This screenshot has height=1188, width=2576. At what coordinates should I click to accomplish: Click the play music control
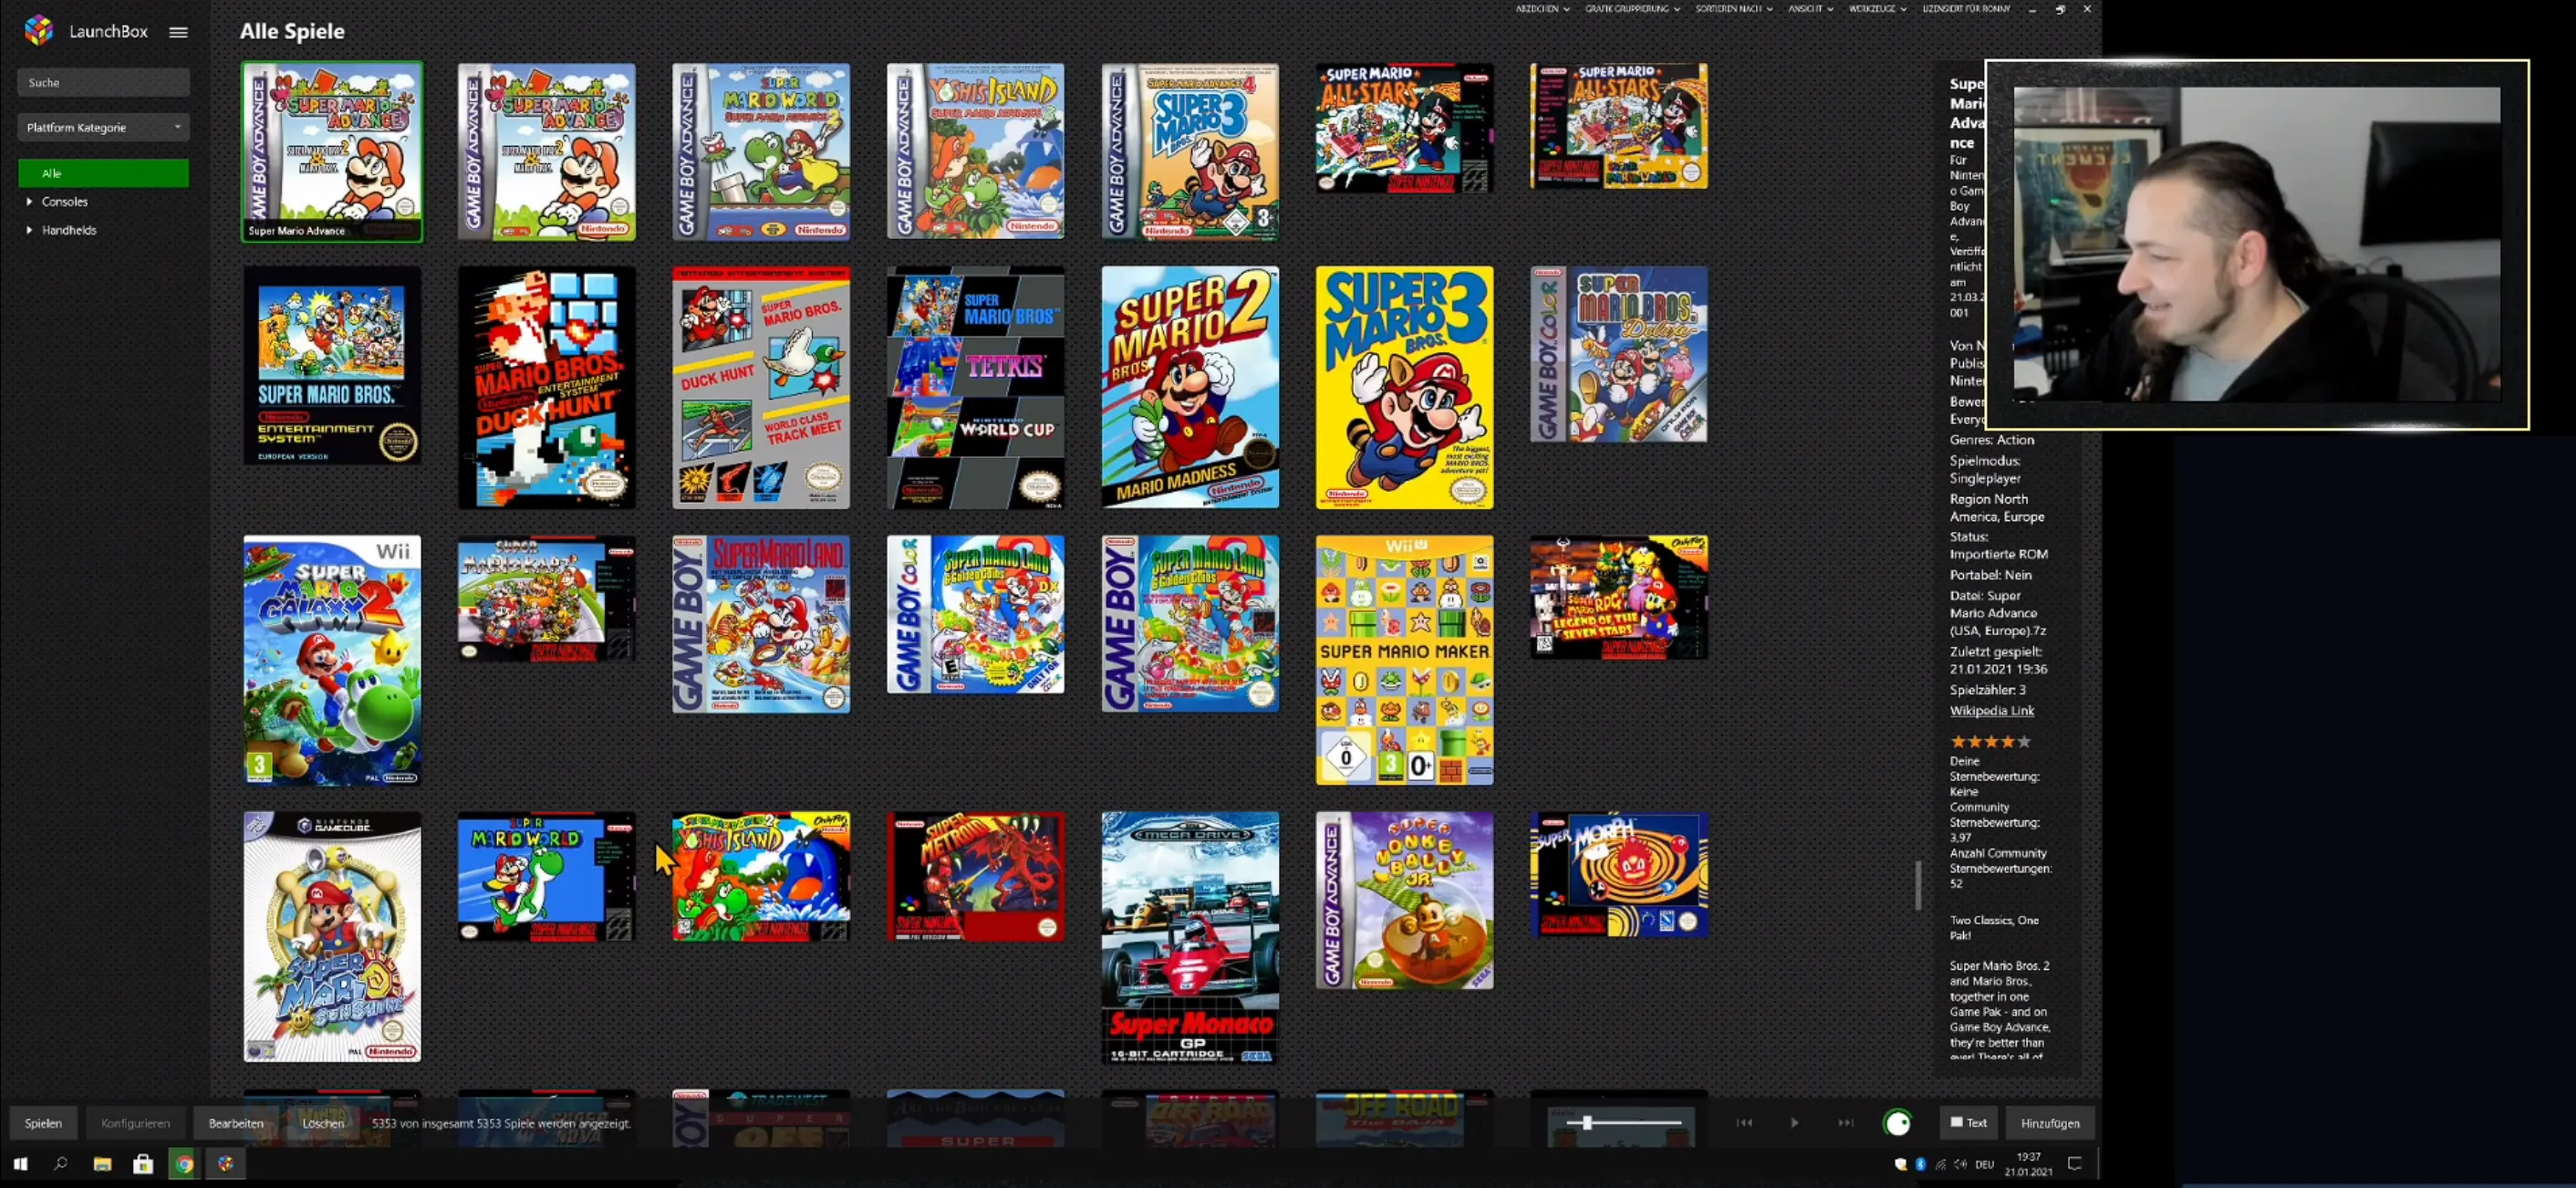point(1794,1122)
